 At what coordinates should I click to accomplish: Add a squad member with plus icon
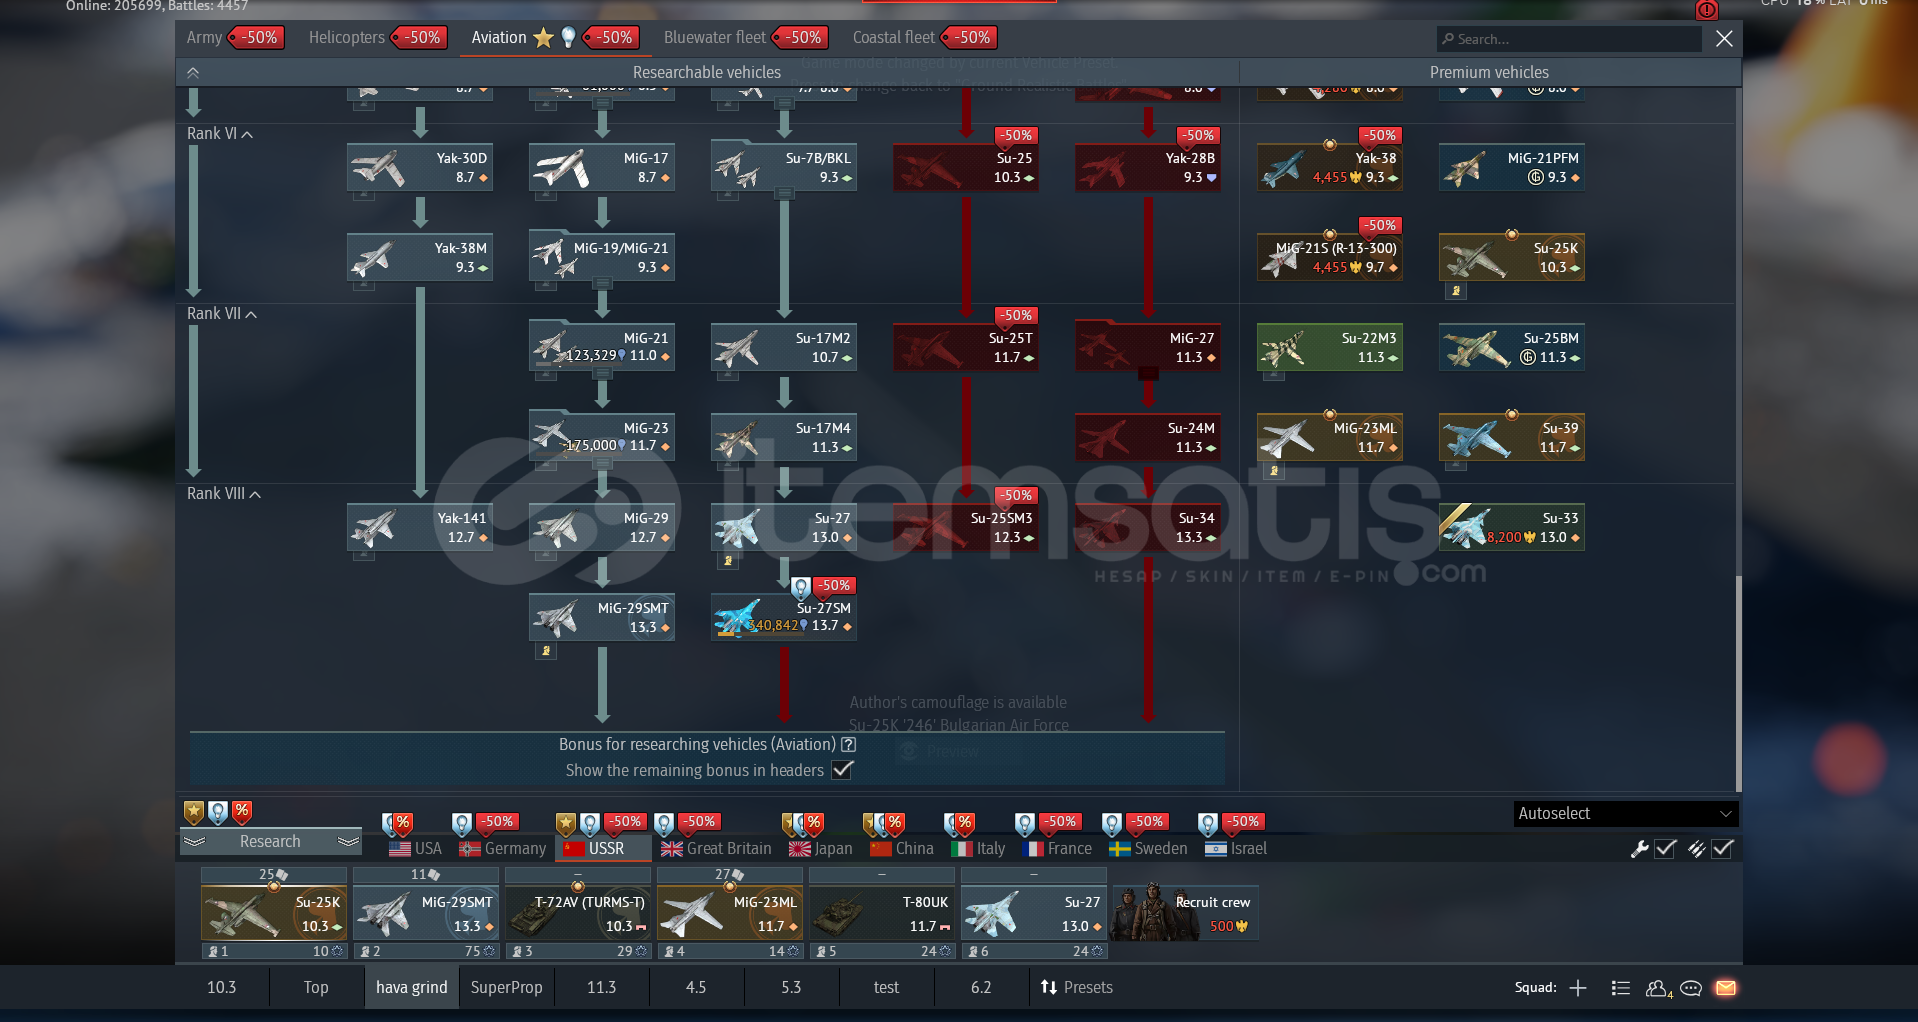[1578, 988]
